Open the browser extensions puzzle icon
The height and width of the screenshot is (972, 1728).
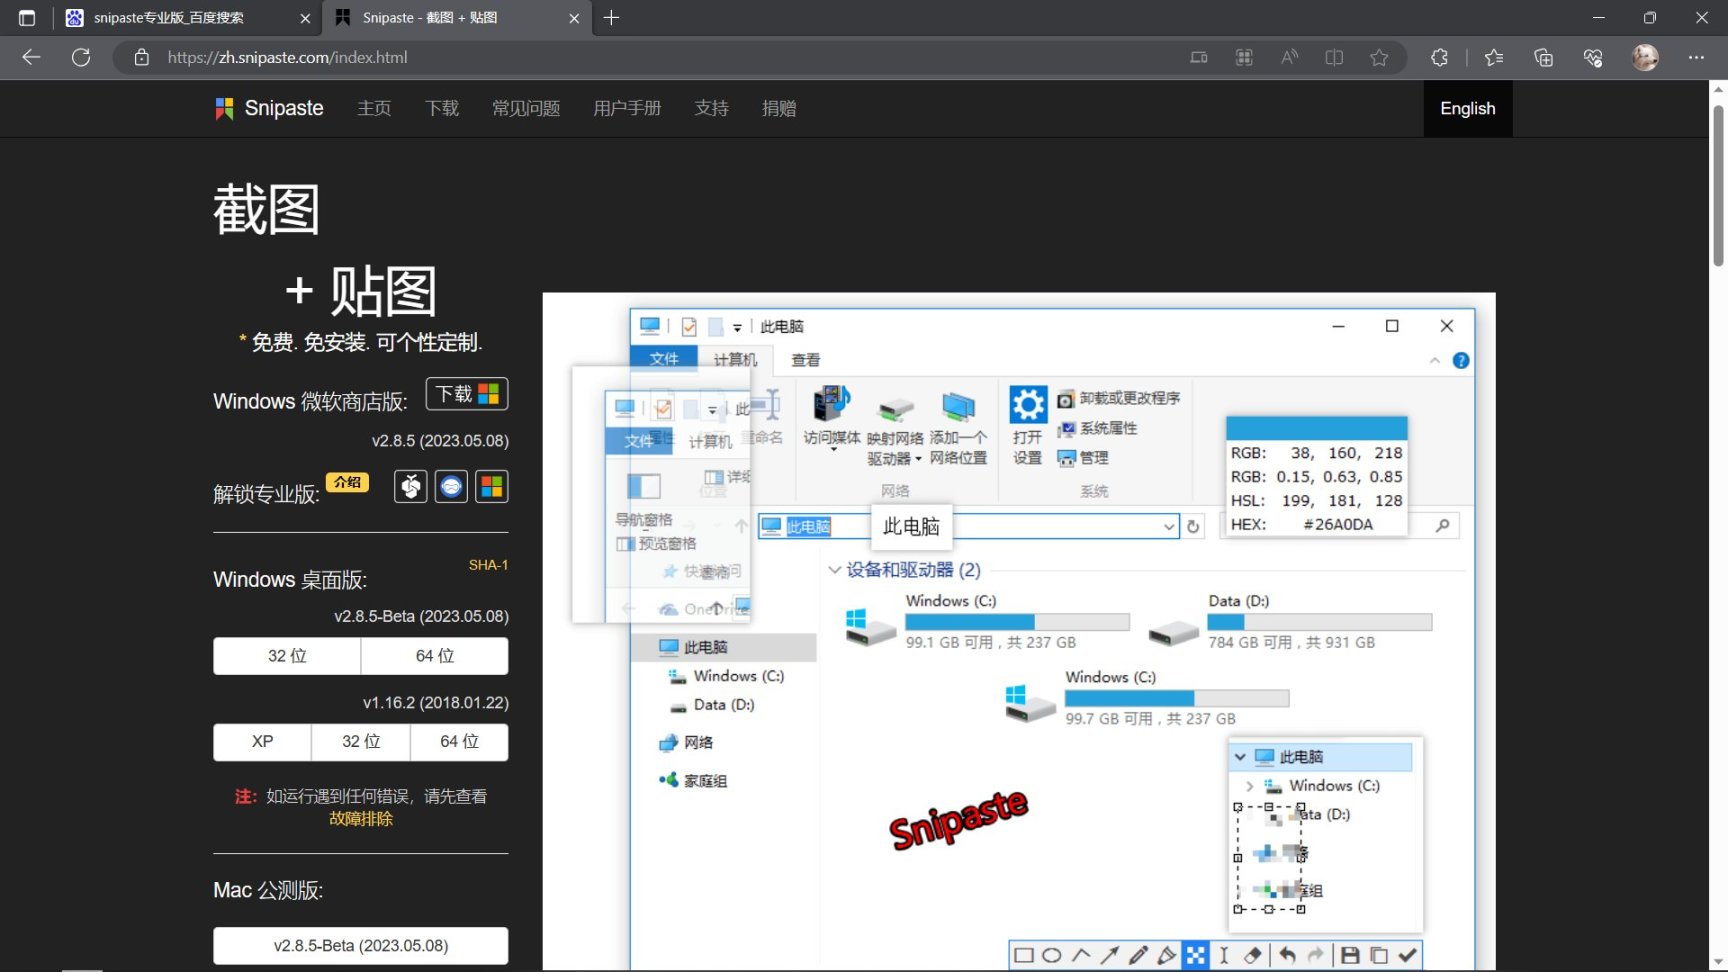pyautogui.click(x=1439, y=57)
